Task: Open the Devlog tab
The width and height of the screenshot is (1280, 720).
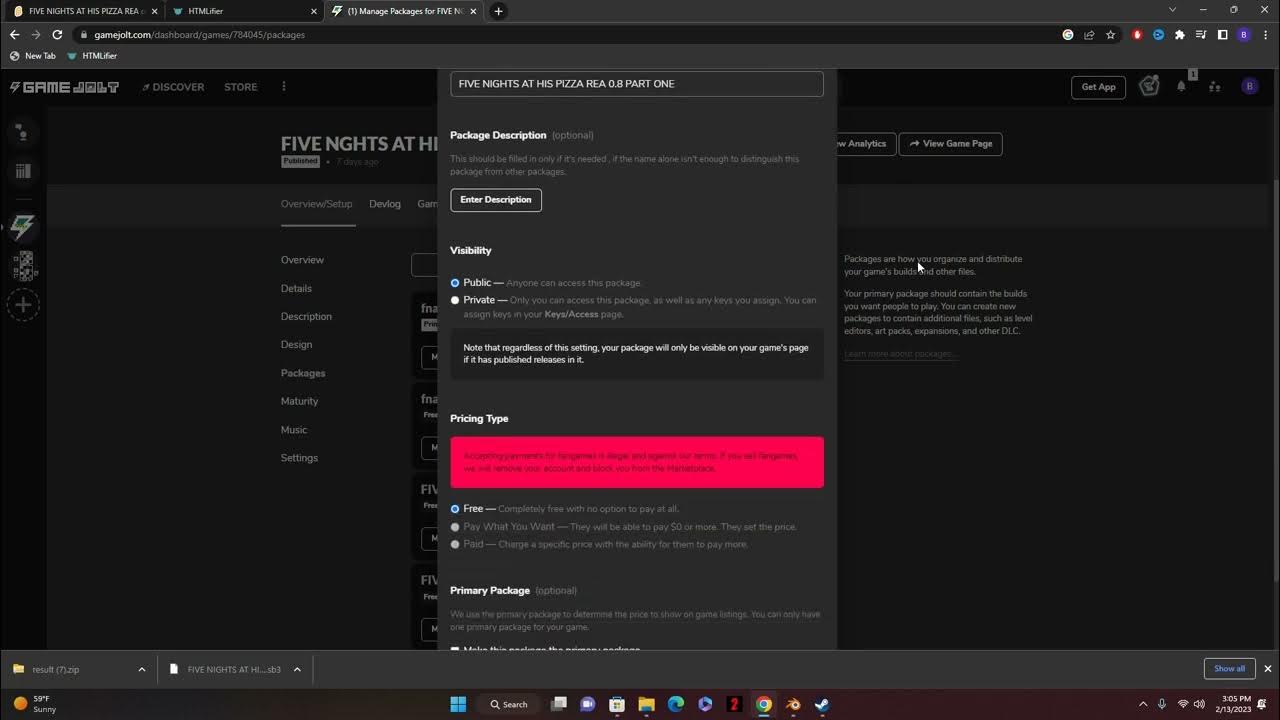Action: tap(385, 204)
